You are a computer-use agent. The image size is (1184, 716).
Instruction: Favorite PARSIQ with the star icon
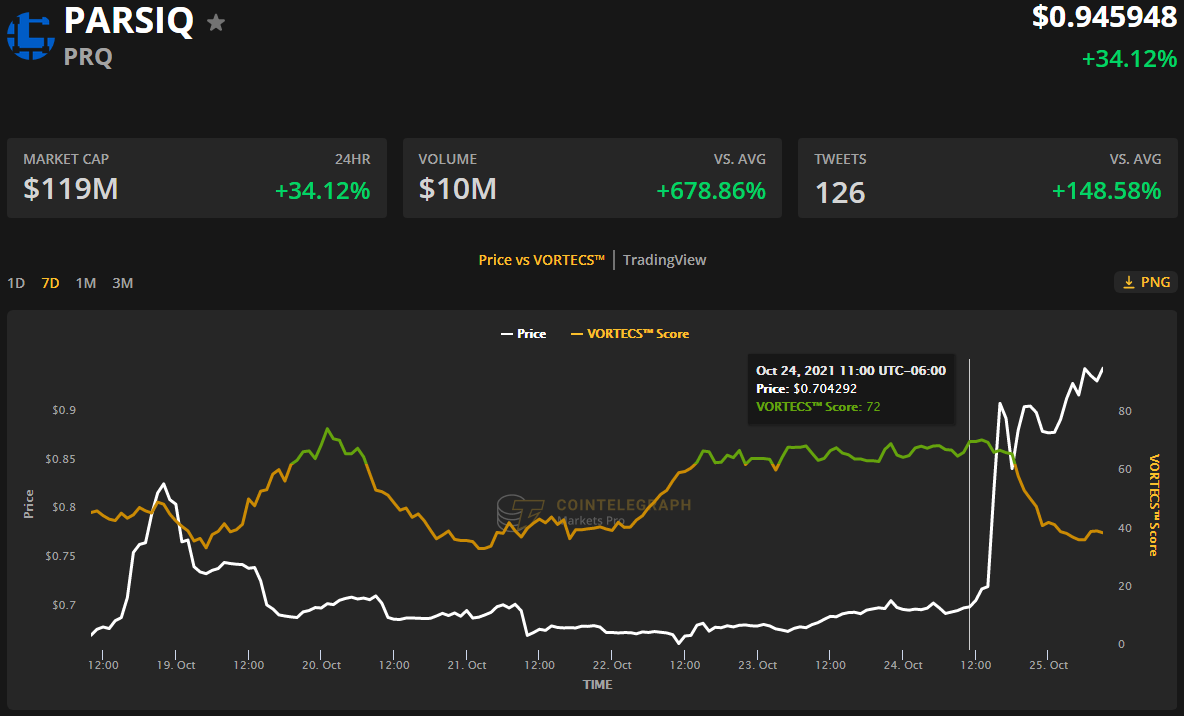pos(216,23)
